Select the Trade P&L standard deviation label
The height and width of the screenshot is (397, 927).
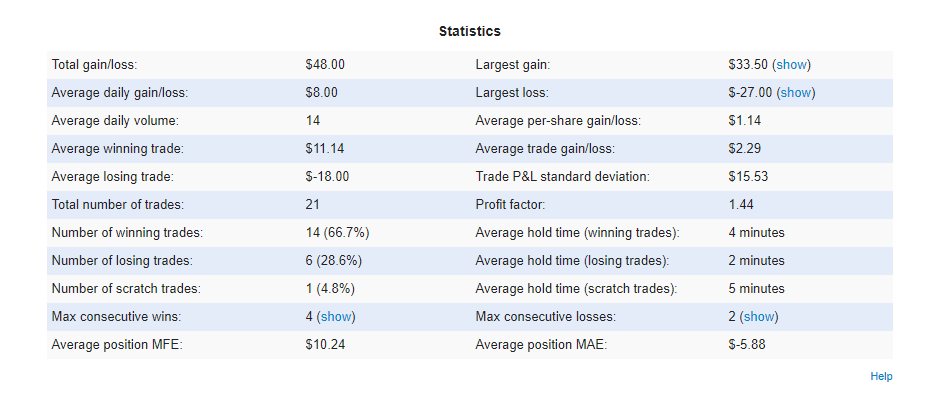[562, 177]
